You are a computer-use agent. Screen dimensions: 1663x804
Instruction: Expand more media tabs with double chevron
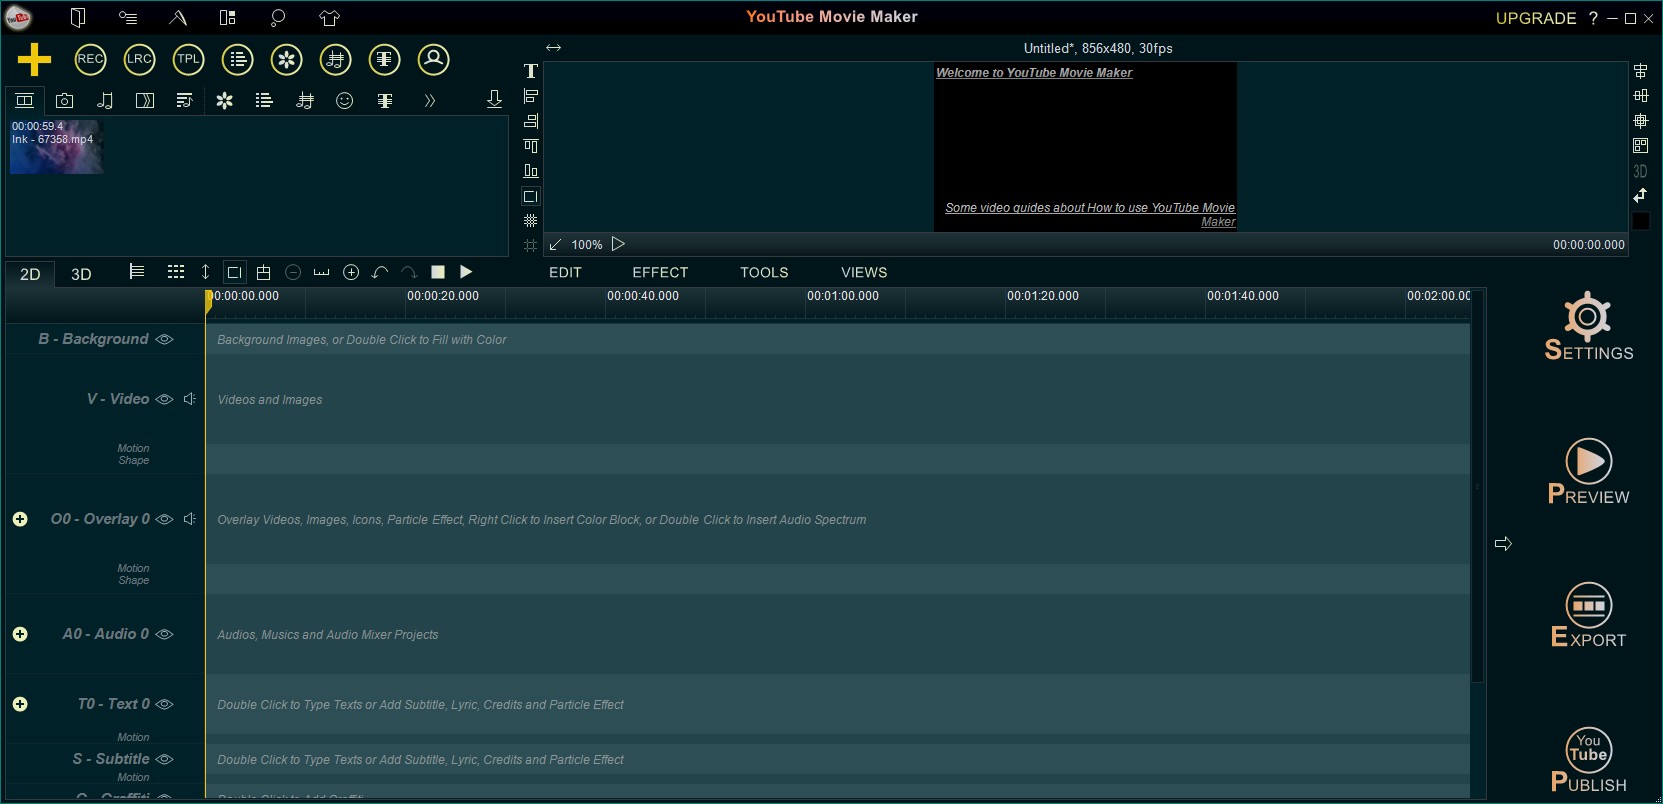click(x=429, y=100)
